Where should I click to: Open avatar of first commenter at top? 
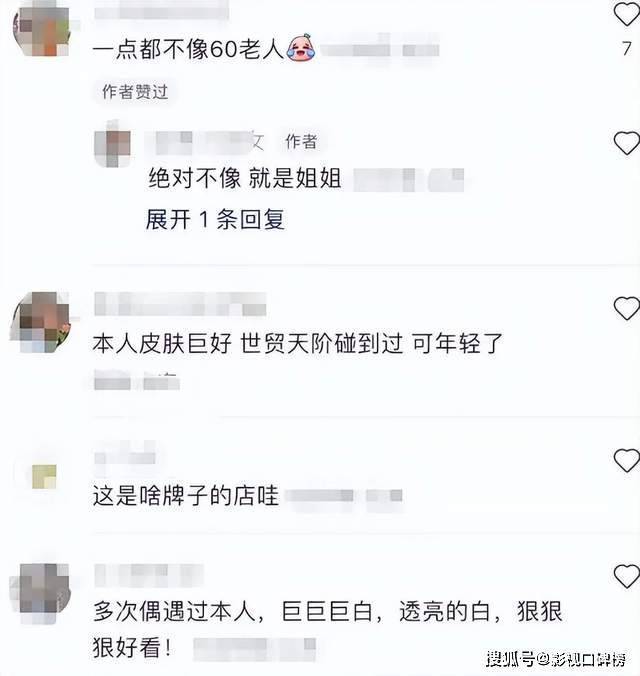pos(42,31)
